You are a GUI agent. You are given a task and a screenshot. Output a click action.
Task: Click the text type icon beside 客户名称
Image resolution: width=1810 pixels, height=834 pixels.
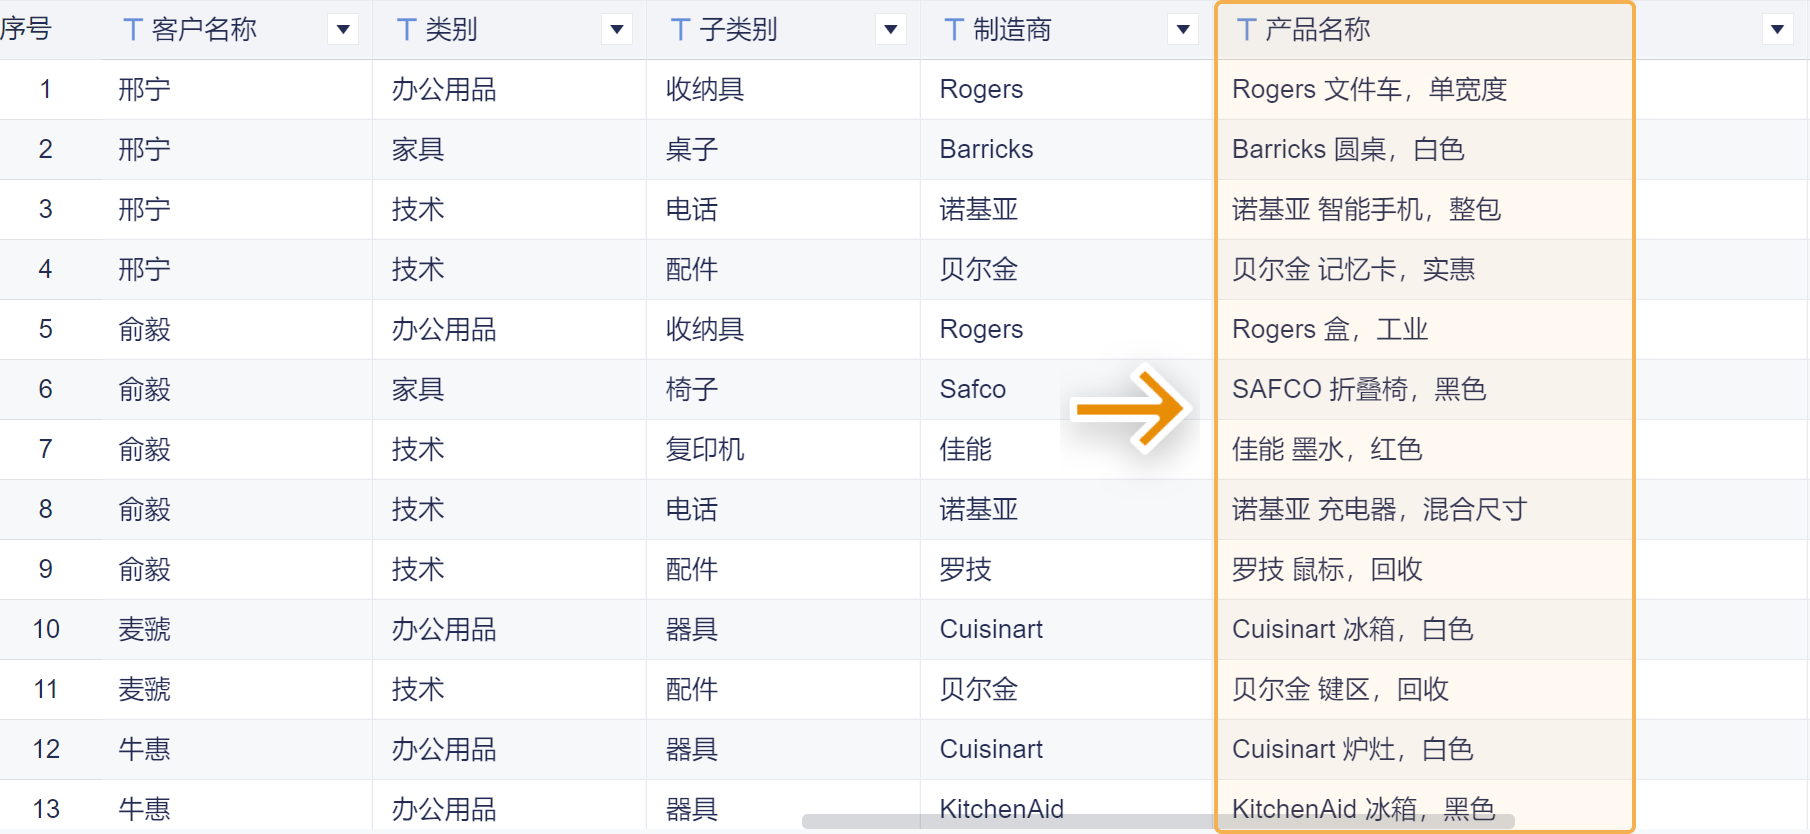pyautogui.click(x=132, y=30)
